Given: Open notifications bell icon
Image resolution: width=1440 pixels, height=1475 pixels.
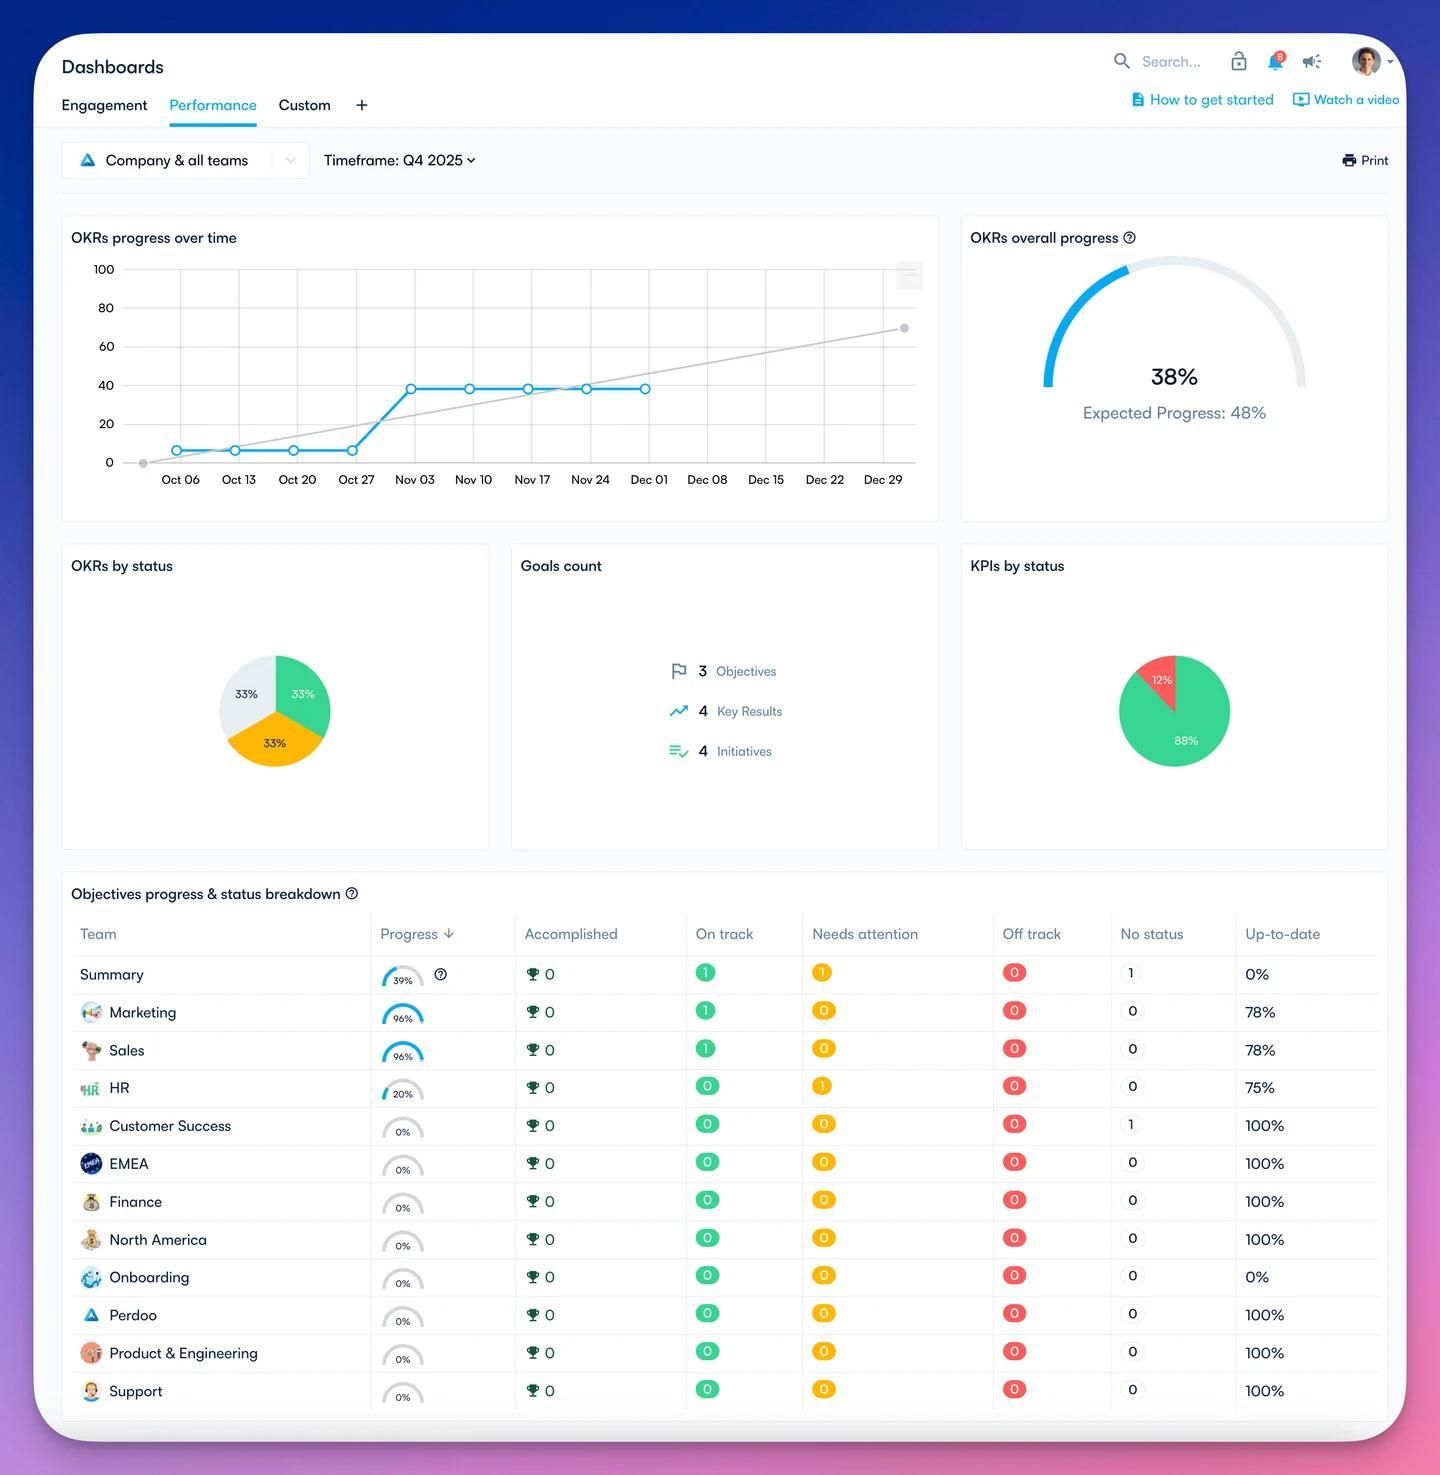Looking at the screenshot, I should coord(1276,61).
